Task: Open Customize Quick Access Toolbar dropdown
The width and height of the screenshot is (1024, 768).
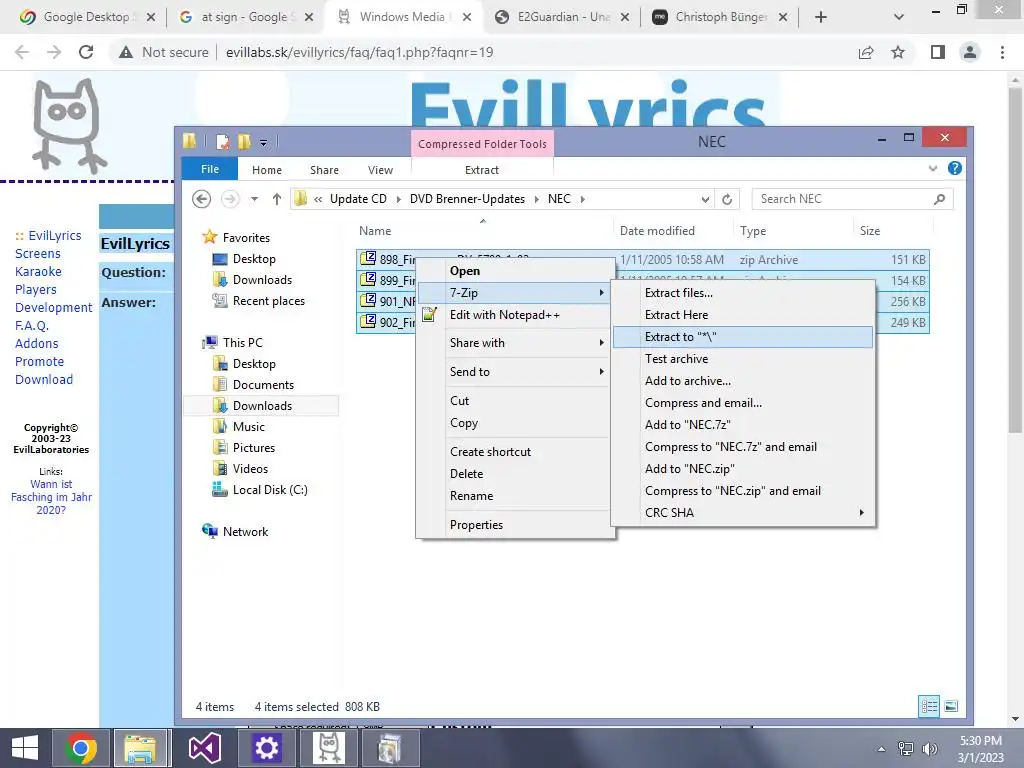Action: pos(263,142)
